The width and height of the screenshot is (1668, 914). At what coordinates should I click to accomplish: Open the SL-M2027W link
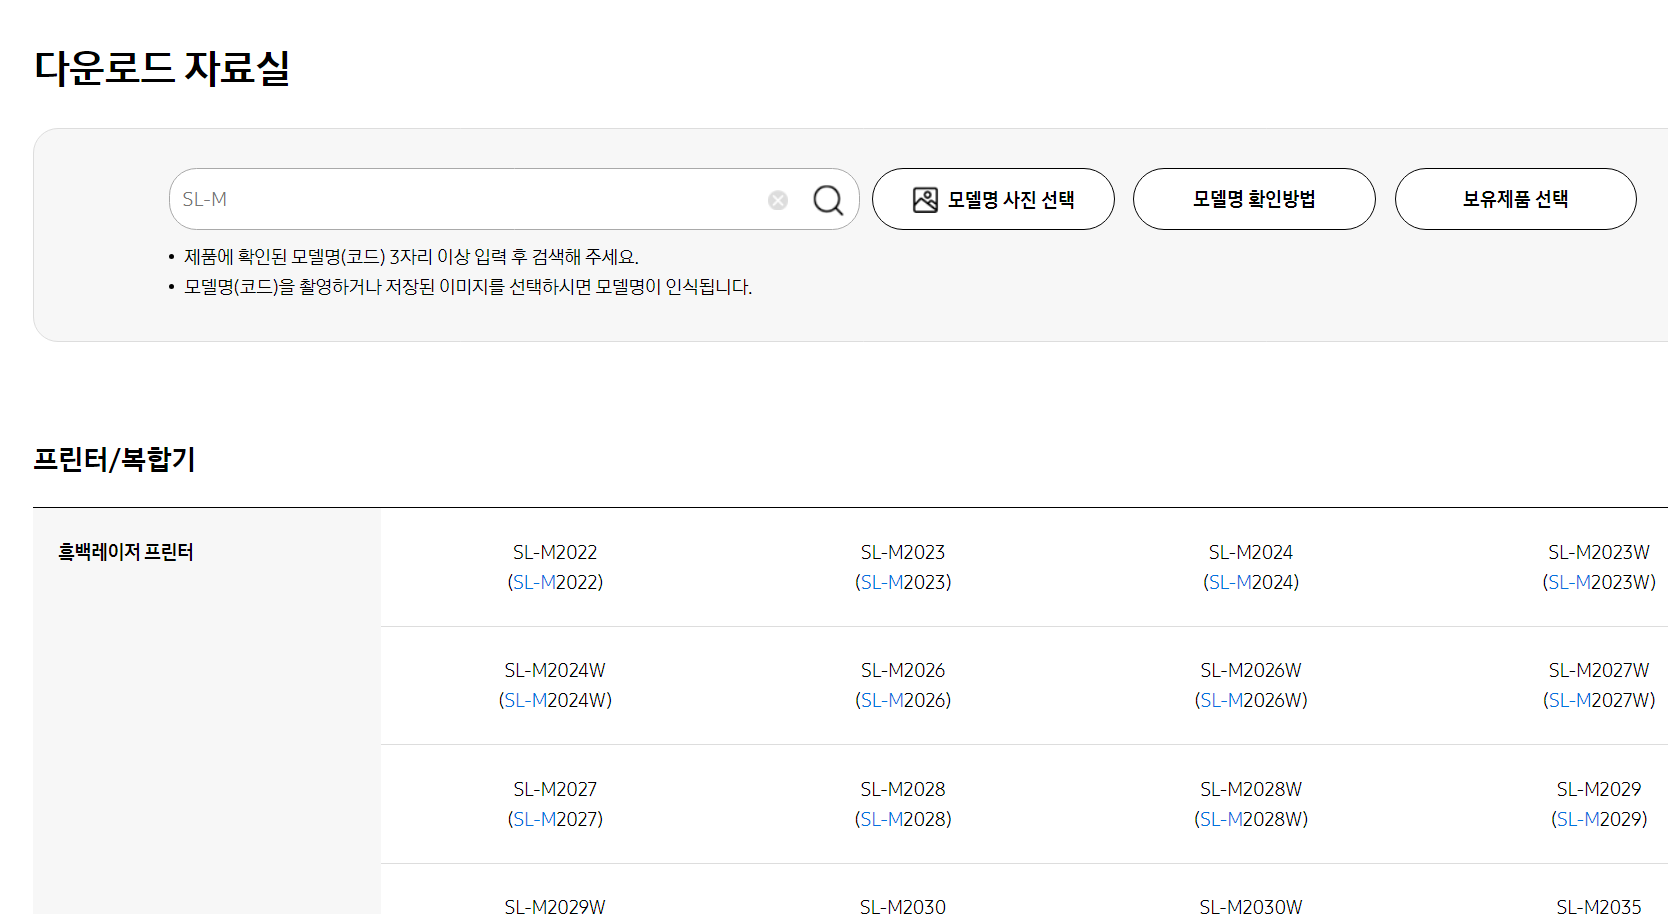(1598, 684)
